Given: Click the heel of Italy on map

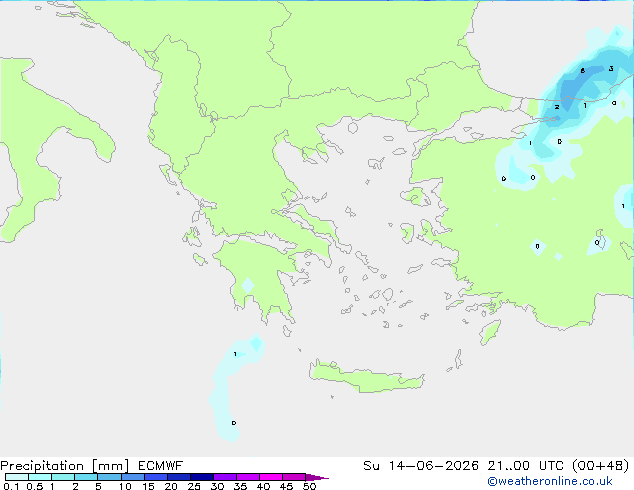Looking at the screenshot, I should pos(103,148).
